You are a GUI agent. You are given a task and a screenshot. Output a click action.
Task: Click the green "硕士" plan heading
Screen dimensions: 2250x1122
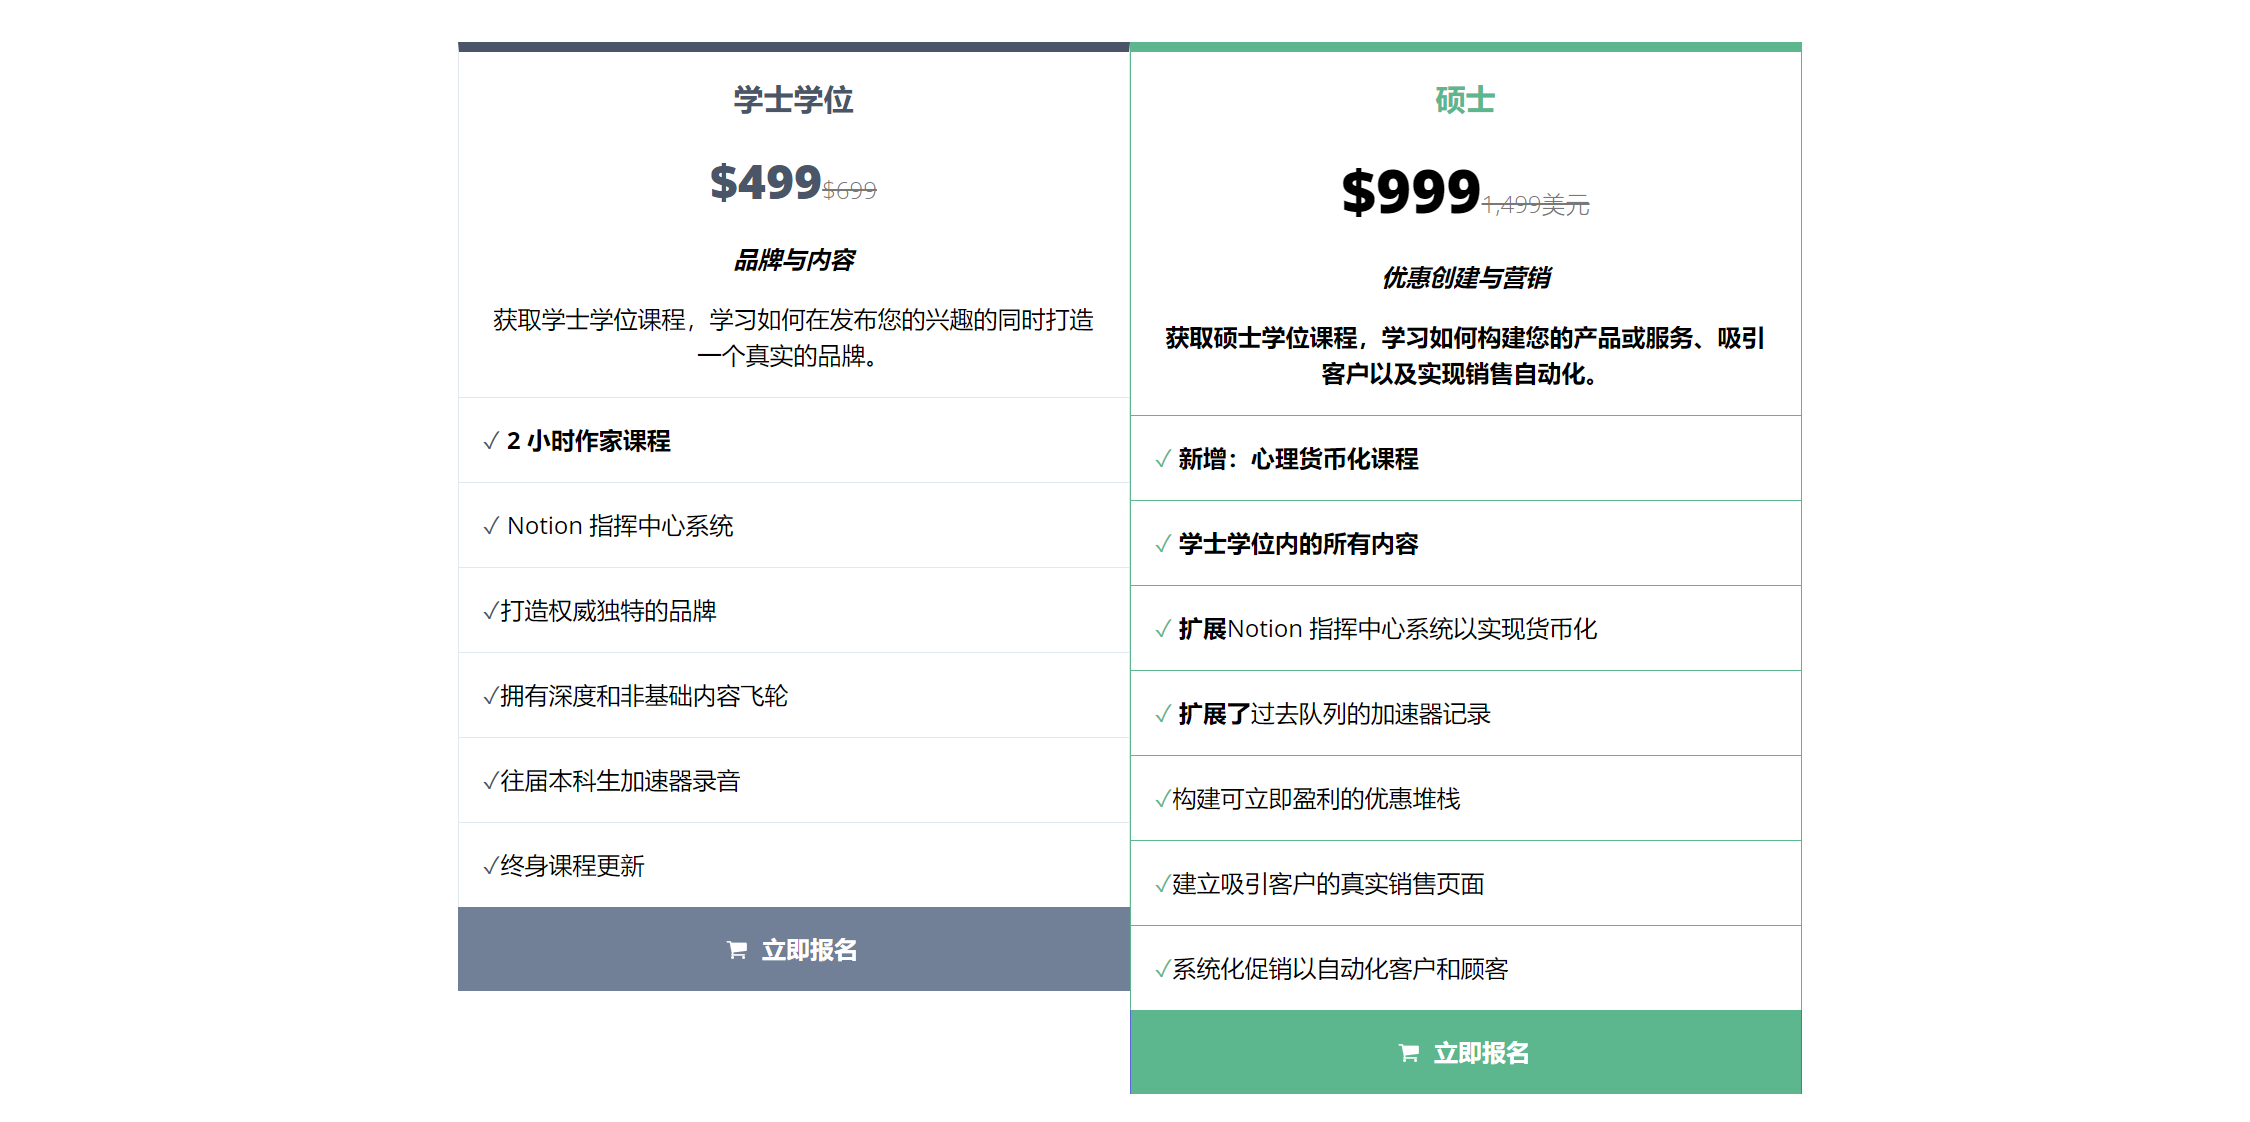[1465, 100]
